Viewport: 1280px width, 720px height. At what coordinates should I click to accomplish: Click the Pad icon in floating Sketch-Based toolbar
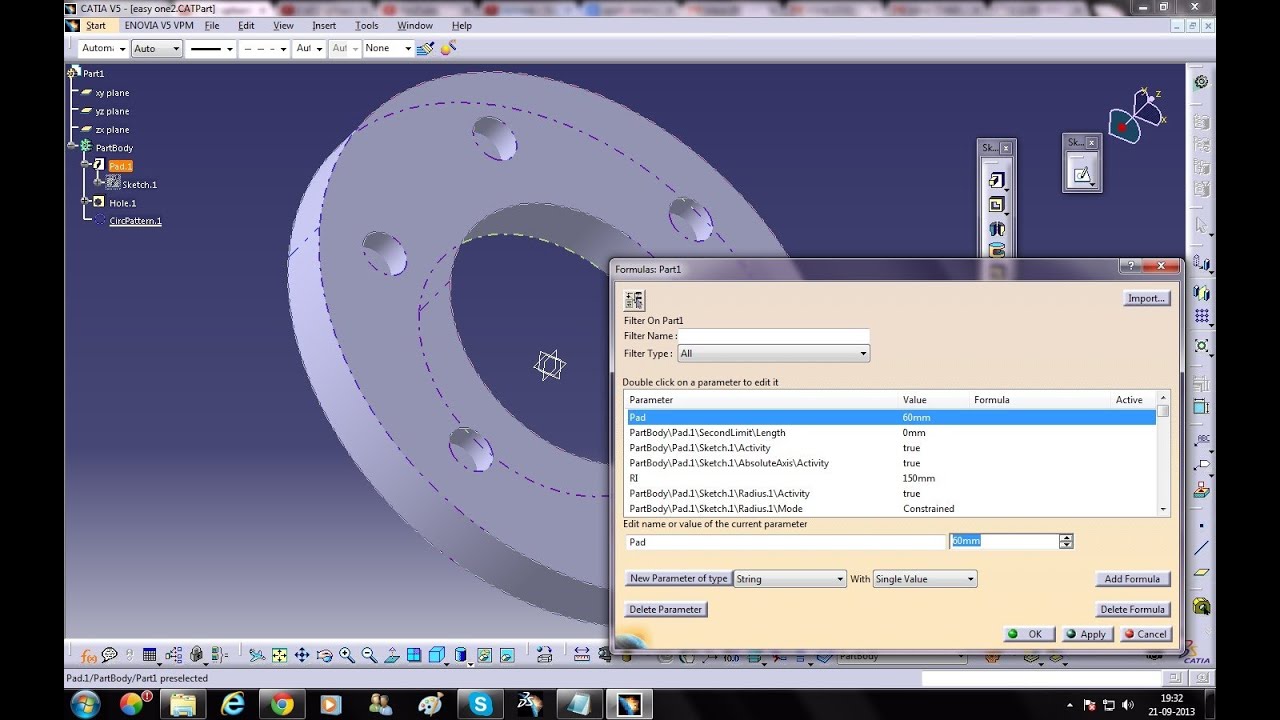coord(996,180)
